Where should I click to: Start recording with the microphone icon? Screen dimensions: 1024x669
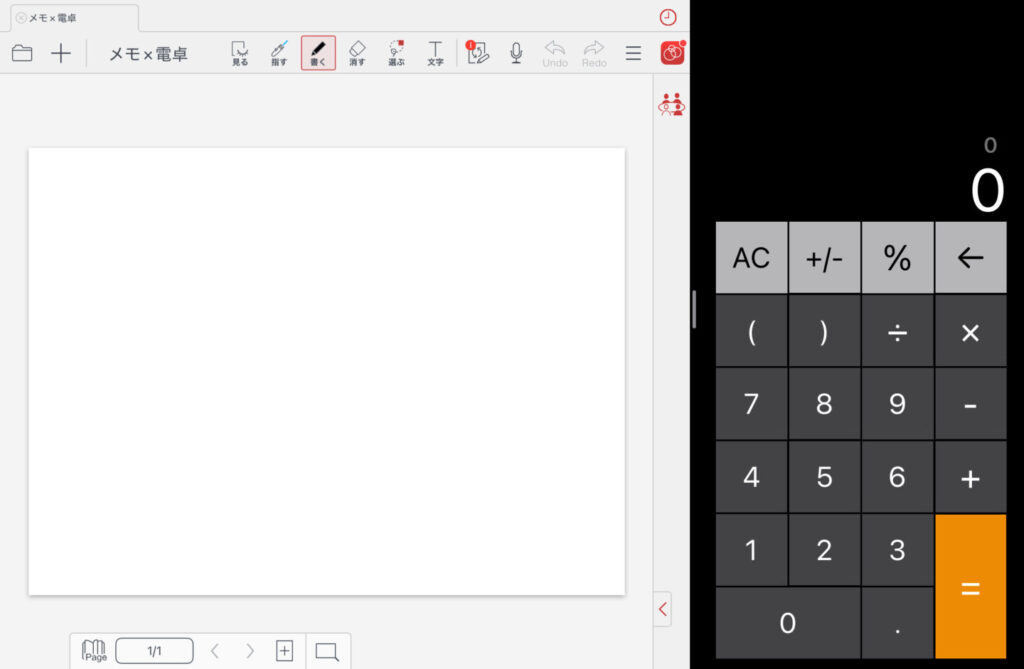pos(516,53)
